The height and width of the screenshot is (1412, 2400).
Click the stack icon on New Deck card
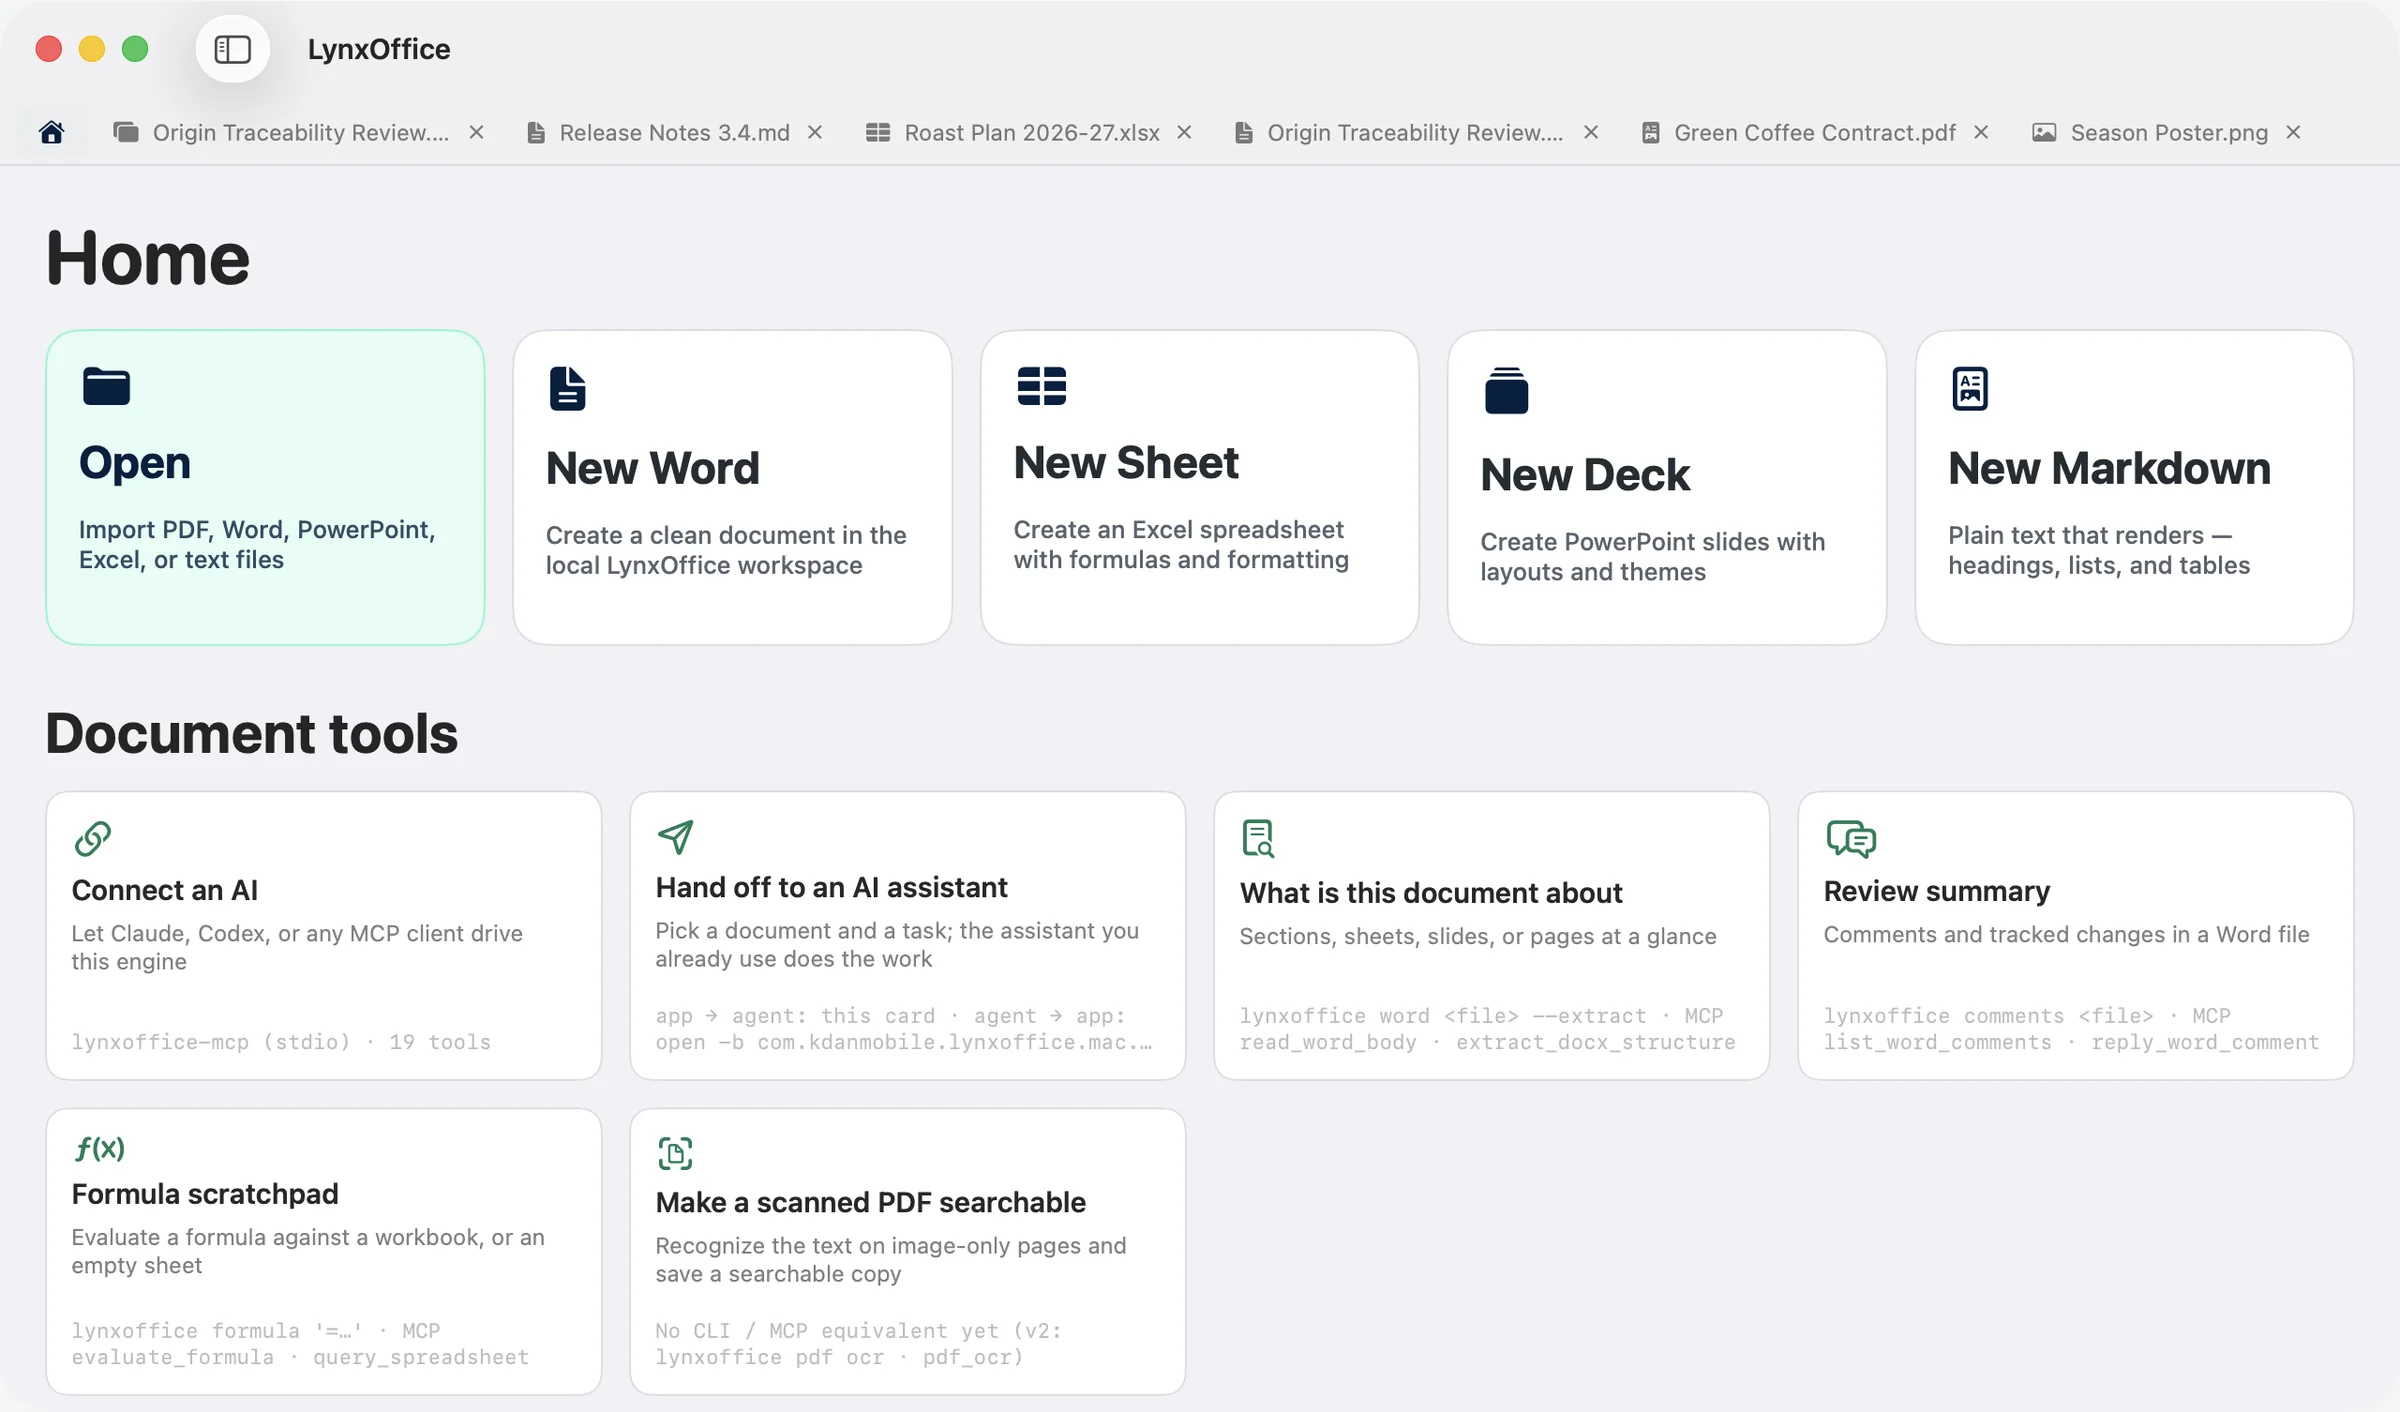(x=1506, y=391)
